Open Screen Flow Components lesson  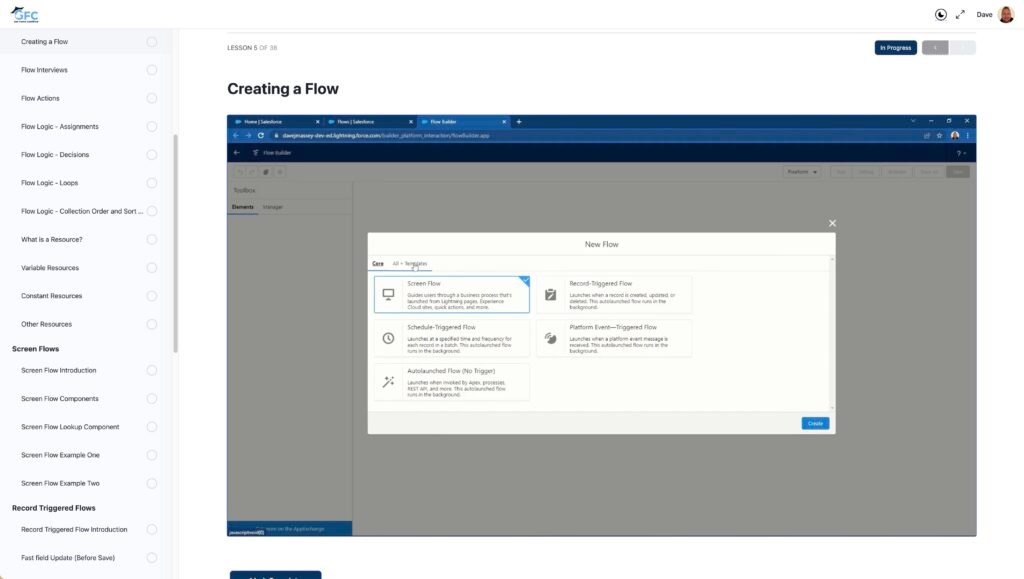[x=59, y=399]
